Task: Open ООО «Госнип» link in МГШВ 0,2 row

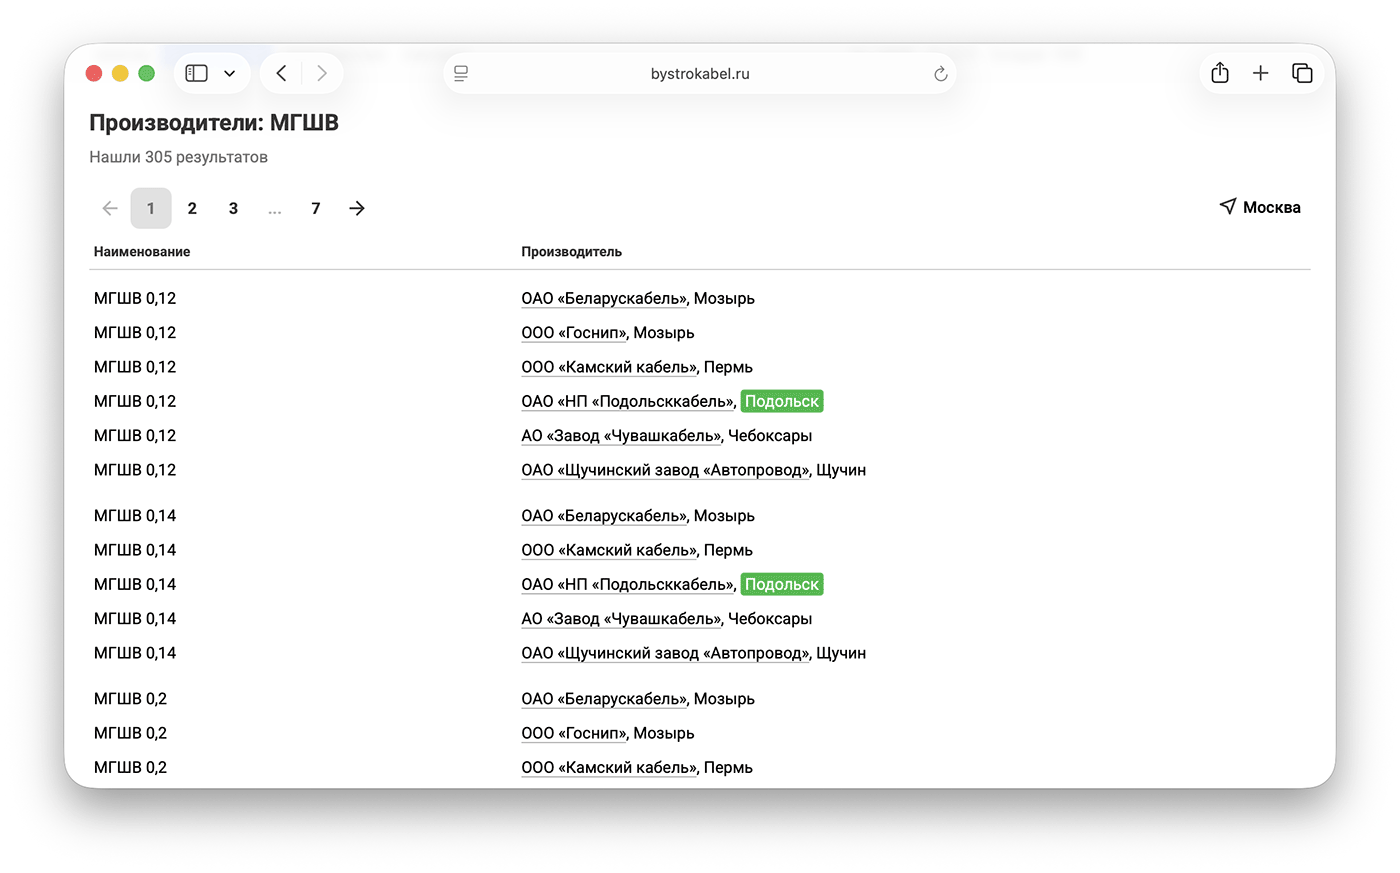Action: [574, 733]
